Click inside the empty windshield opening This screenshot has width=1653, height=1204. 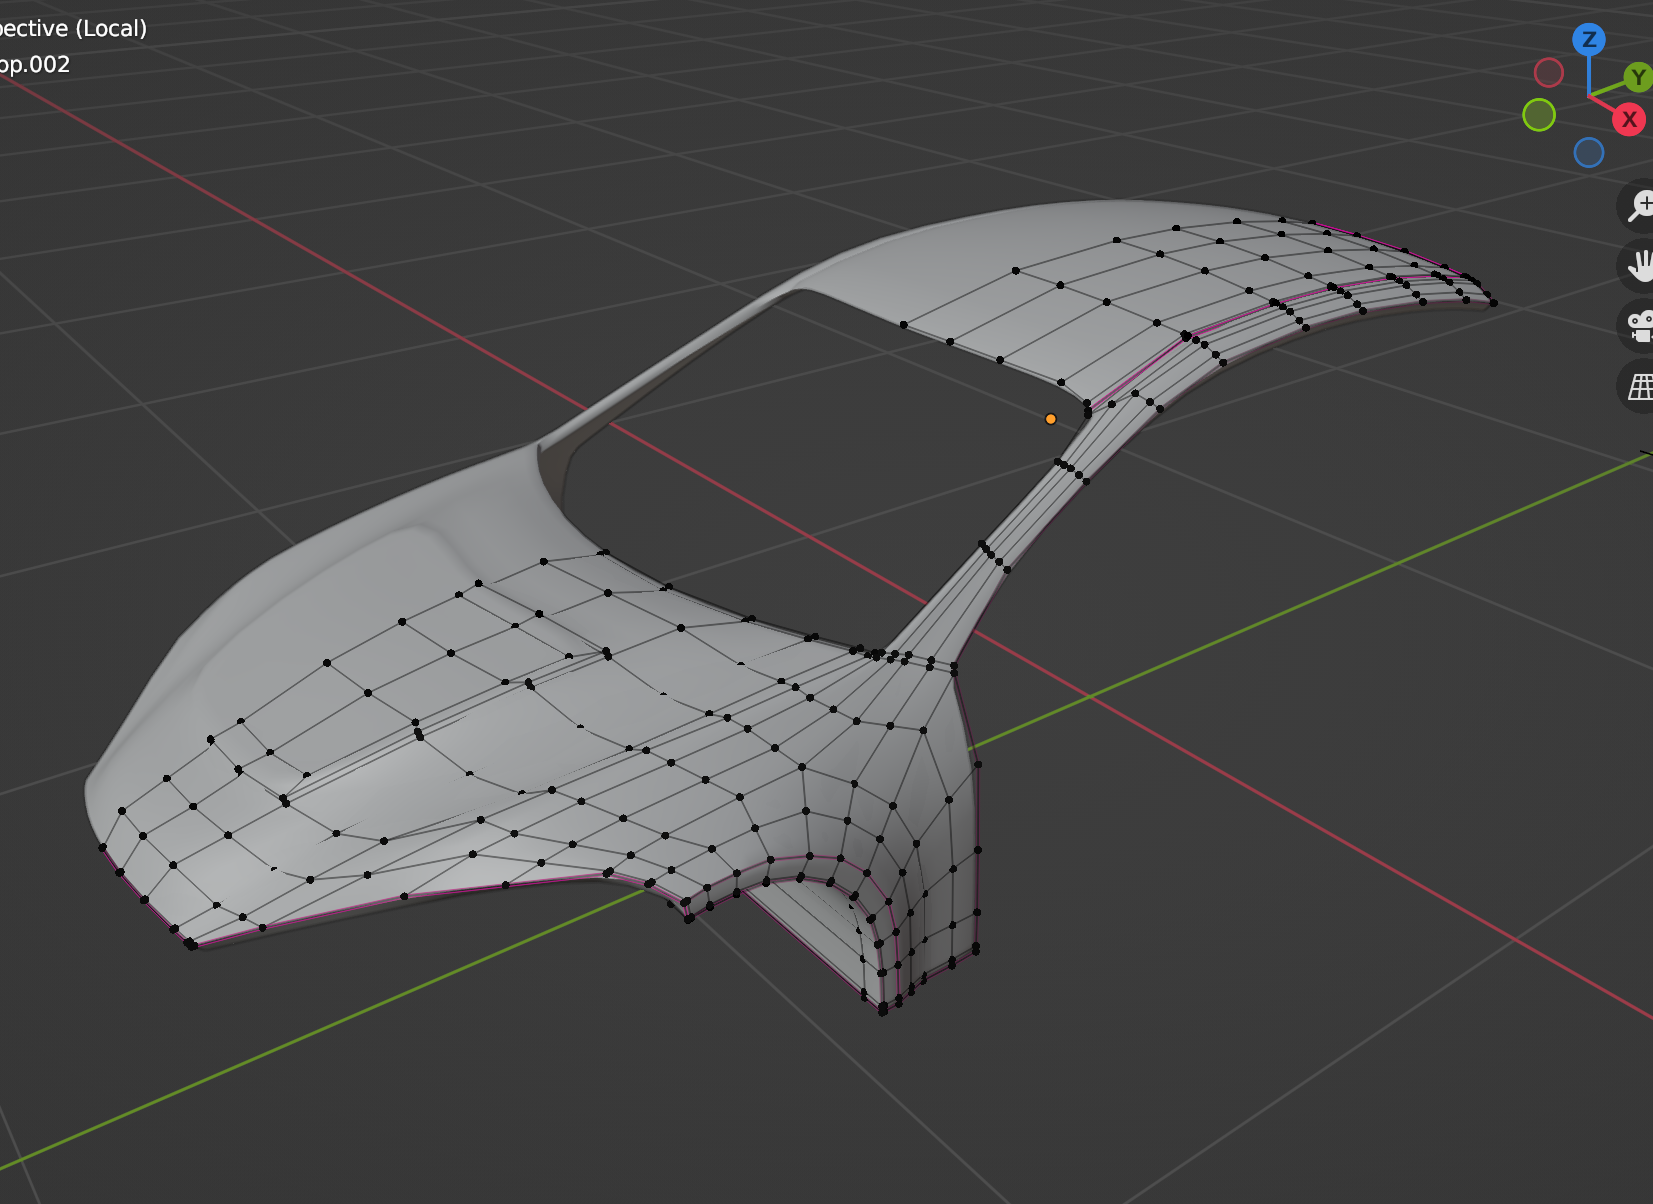(x=800, y=450)
